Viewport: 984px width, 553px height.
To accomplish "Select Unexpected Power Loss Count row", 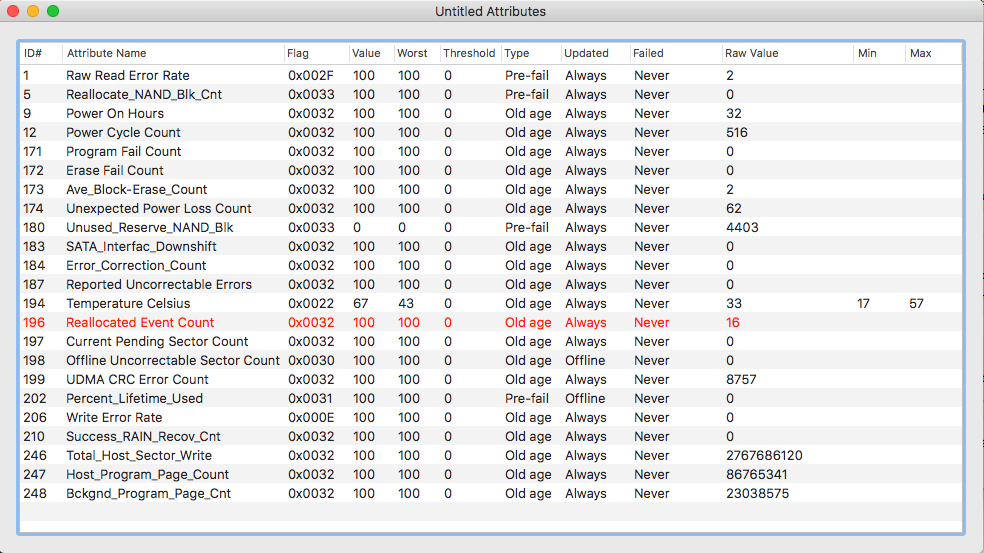I will pyautogui.click(x=491, y=208).
